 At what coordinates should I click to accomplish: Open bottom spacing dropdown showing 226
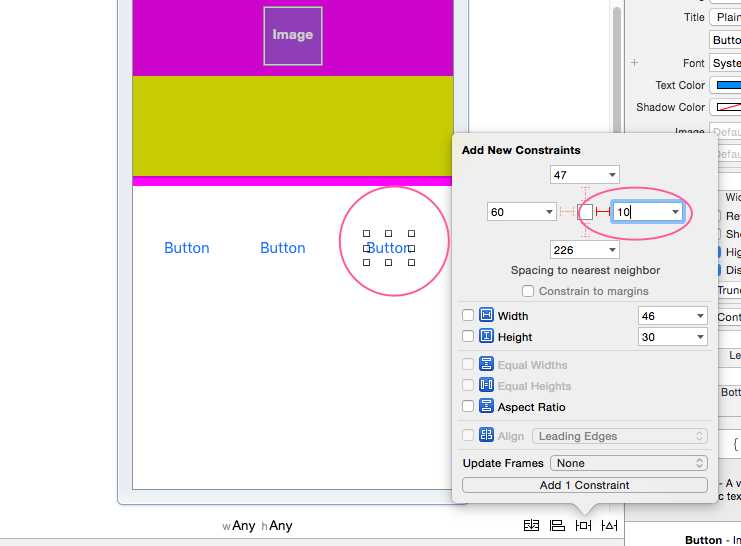click(x=612, y=250)
